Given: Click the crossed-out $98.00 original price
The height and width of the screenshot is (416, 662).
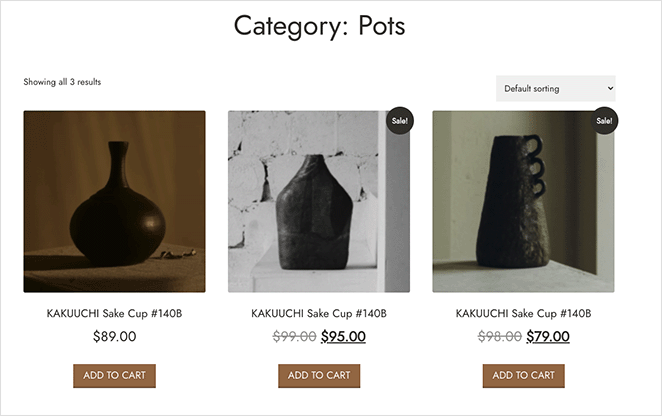Looking at the screenshot, I should click(499, 337).
